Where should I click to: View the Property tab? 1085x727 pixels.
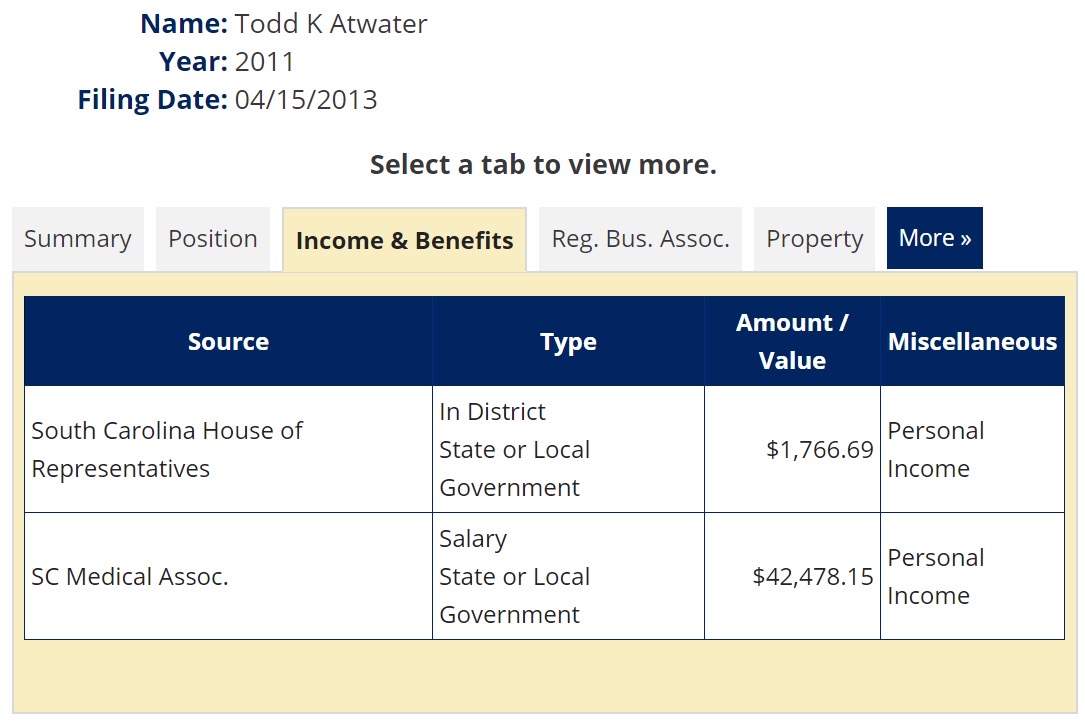[814, 239]
